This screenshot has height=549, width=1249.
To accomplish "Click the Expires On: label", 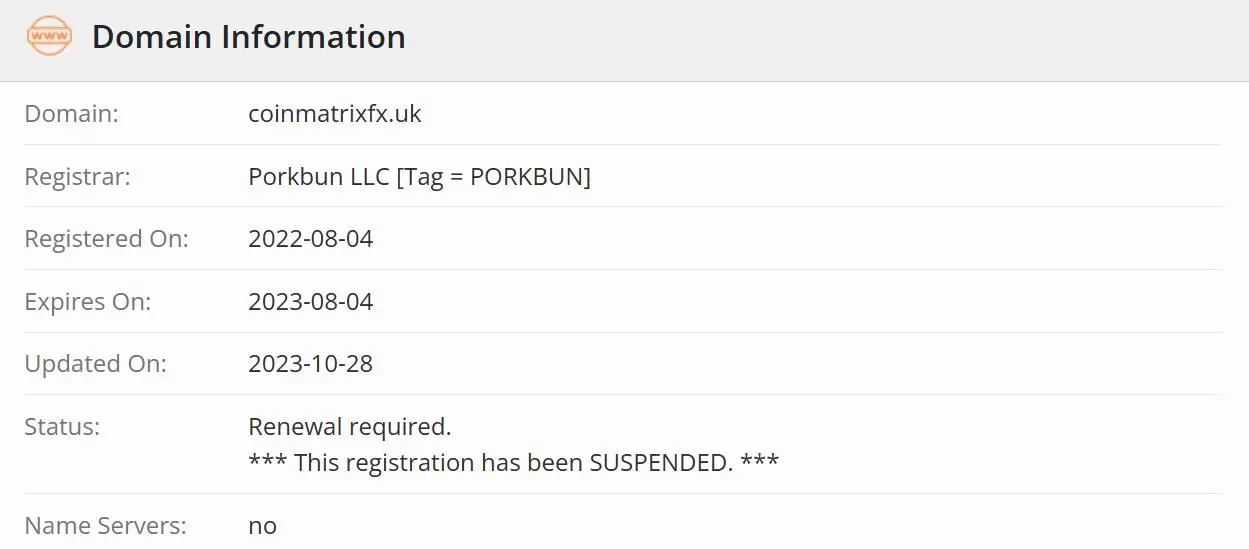I will [x=87, y=301].
